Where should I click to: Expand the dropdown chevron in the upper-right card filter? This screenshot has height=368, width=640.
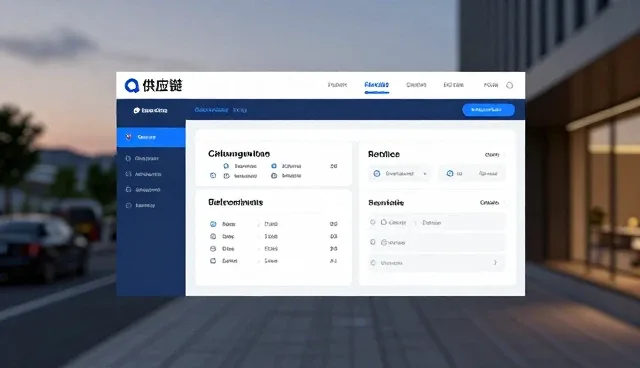425,174
